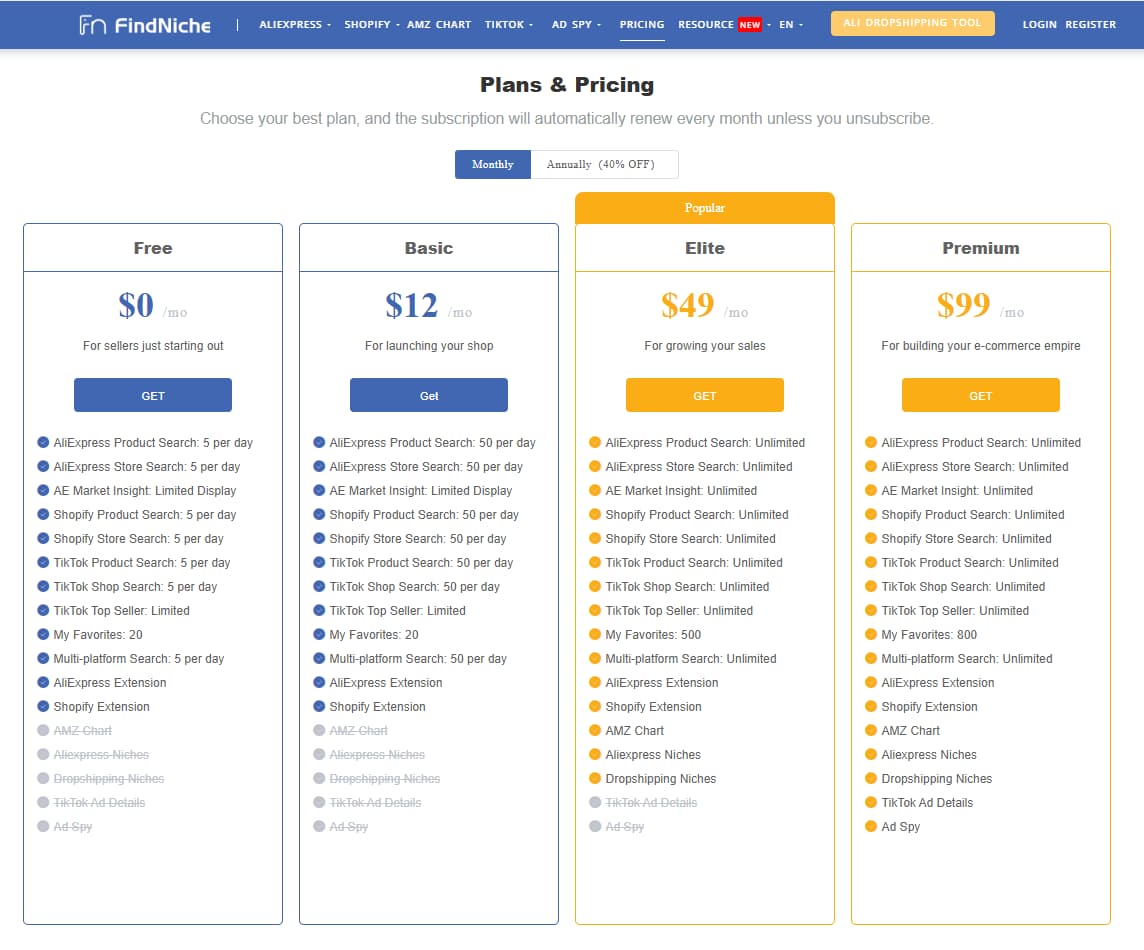Click 'For launching your shop' text

pos(429,346)
